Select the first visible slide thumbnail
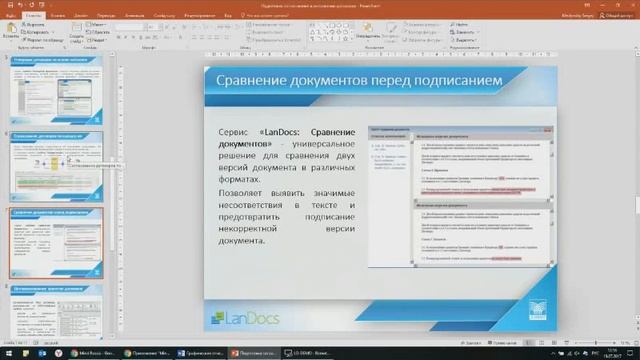This screenshot has height=360, width=640. [56, 91]
